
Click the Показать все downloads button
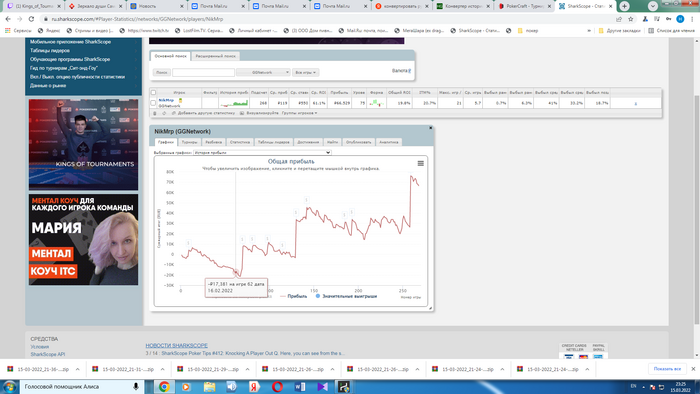pyautogui.click(x=667, y=369)
